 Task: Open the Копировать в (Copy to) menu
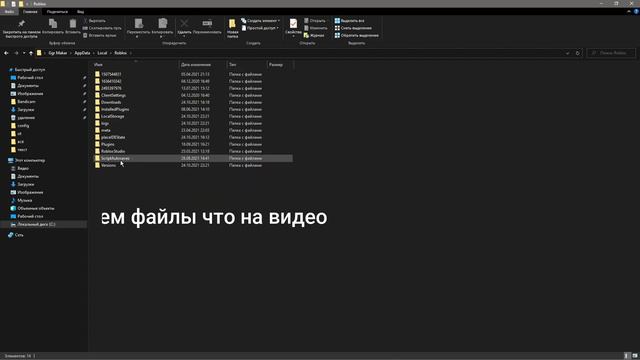click(162, 28)
